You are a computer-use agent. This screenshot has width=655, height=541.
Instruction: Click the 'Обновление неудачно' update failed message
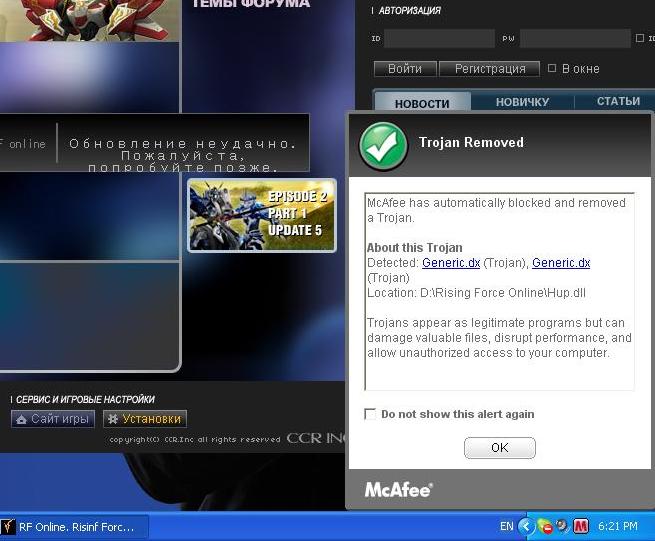tap(183, 155)
